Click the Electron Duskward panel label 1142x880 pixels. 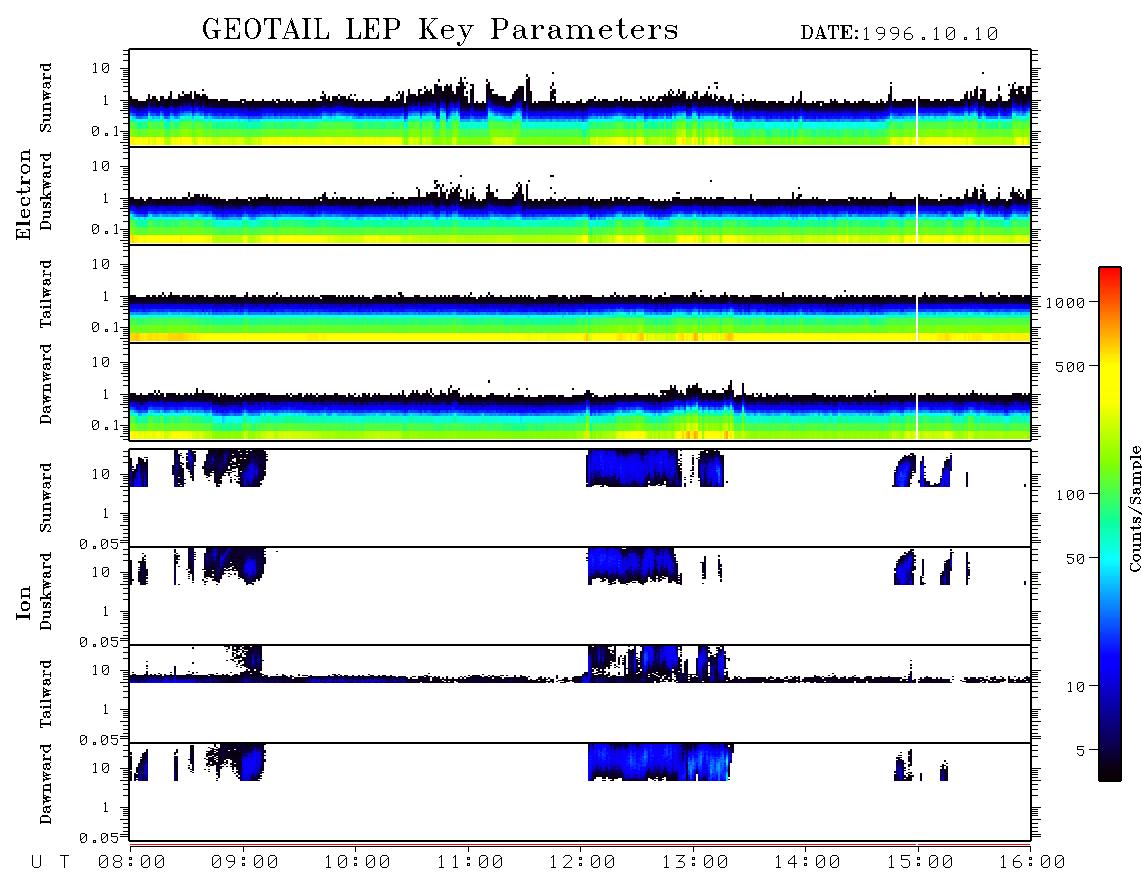click(46, 192)
